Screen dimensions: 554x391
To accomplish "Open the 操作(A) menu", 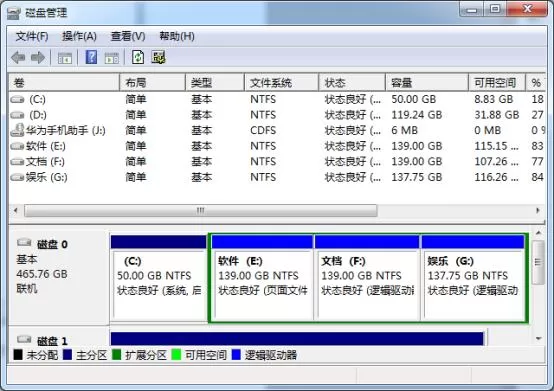I will pyautogui.click(x=79, y=36).
